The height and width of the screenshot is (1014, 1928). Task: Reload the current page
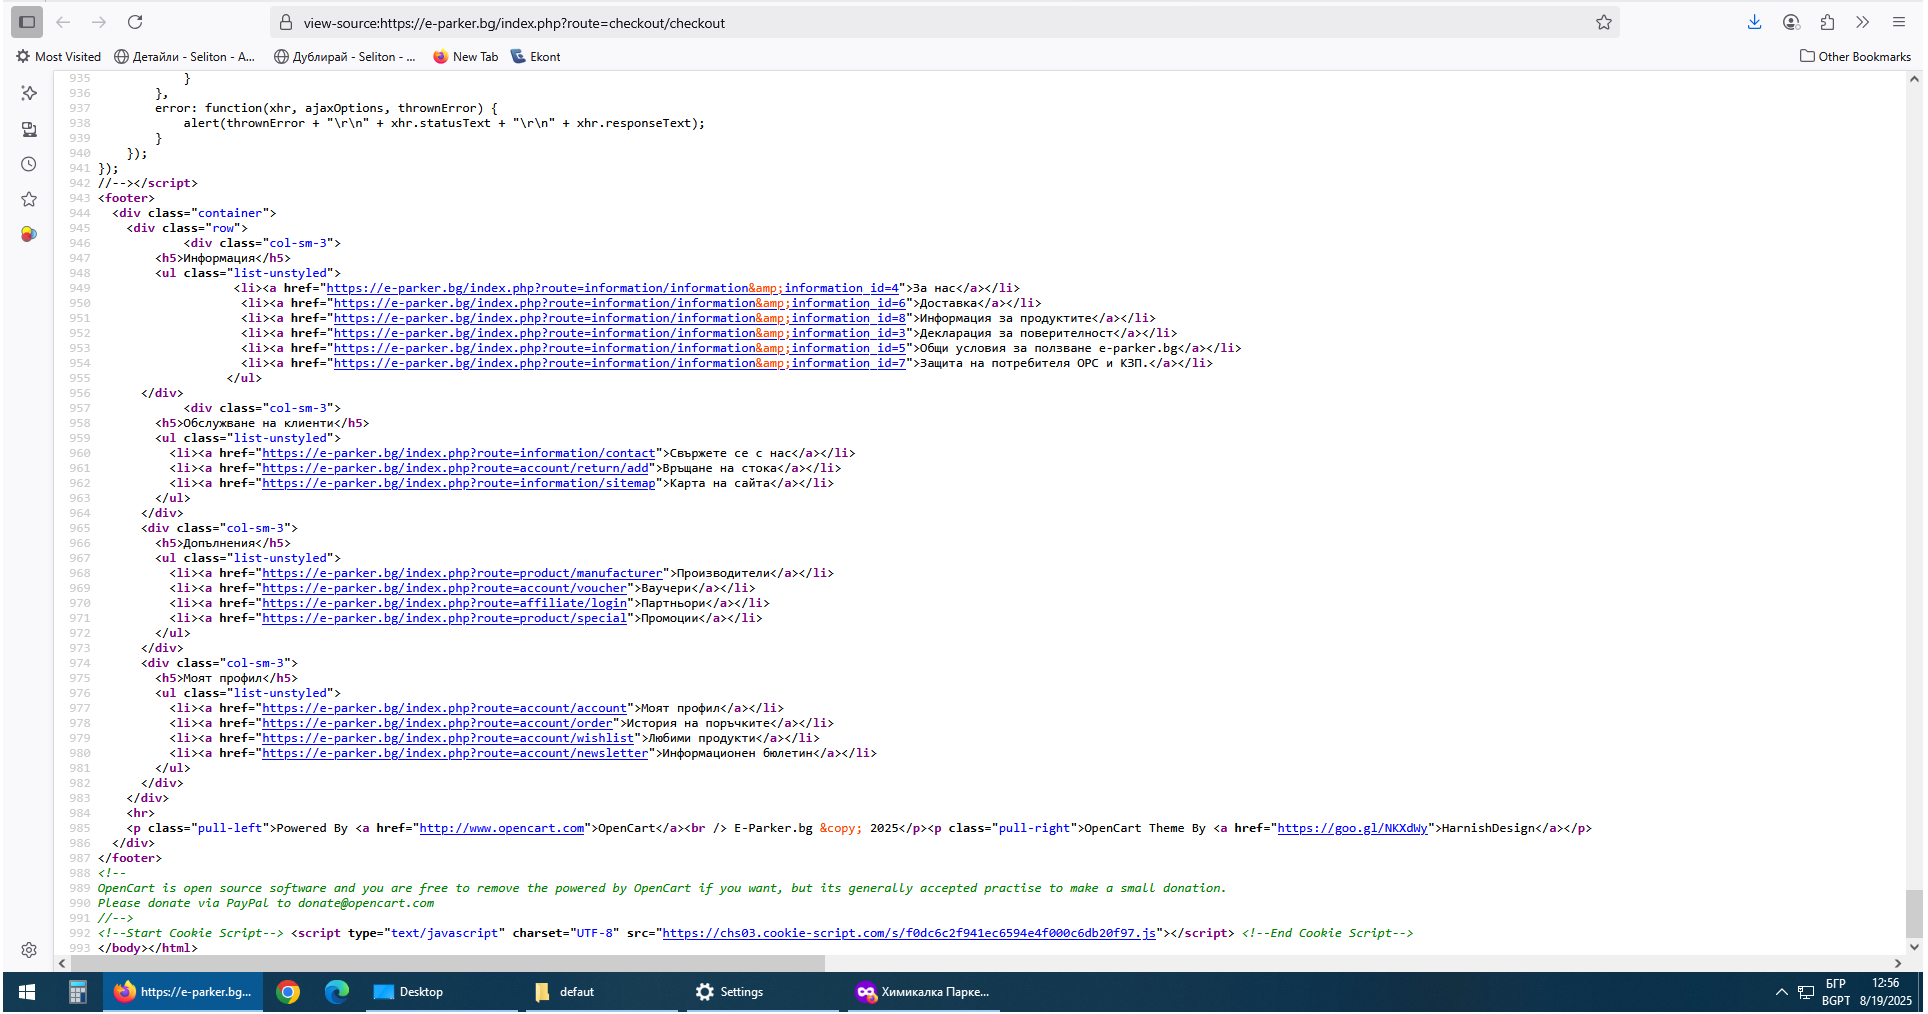click(x=135, y=22)
